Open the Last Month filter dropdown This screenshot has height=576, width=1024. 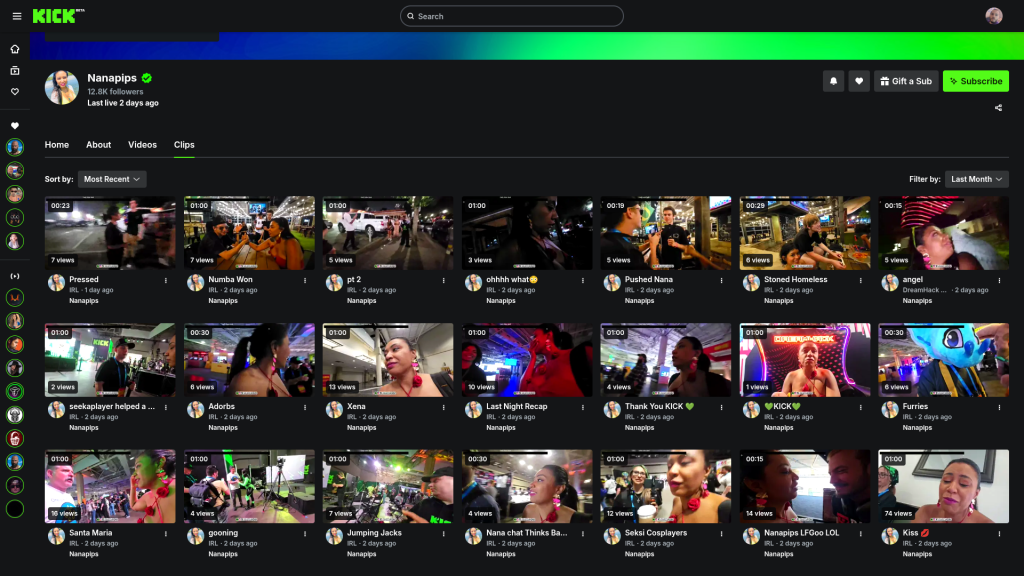[976, 179]
